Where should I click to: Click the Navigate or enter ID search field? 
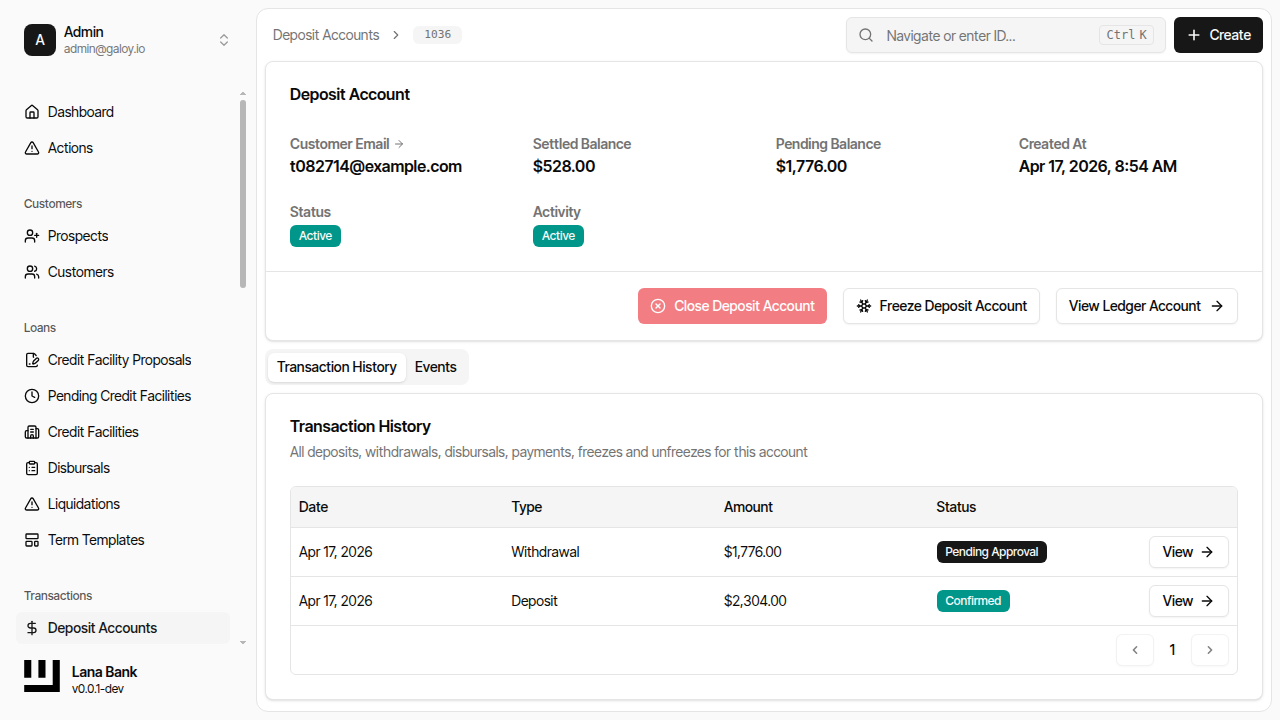(1000, 35)
